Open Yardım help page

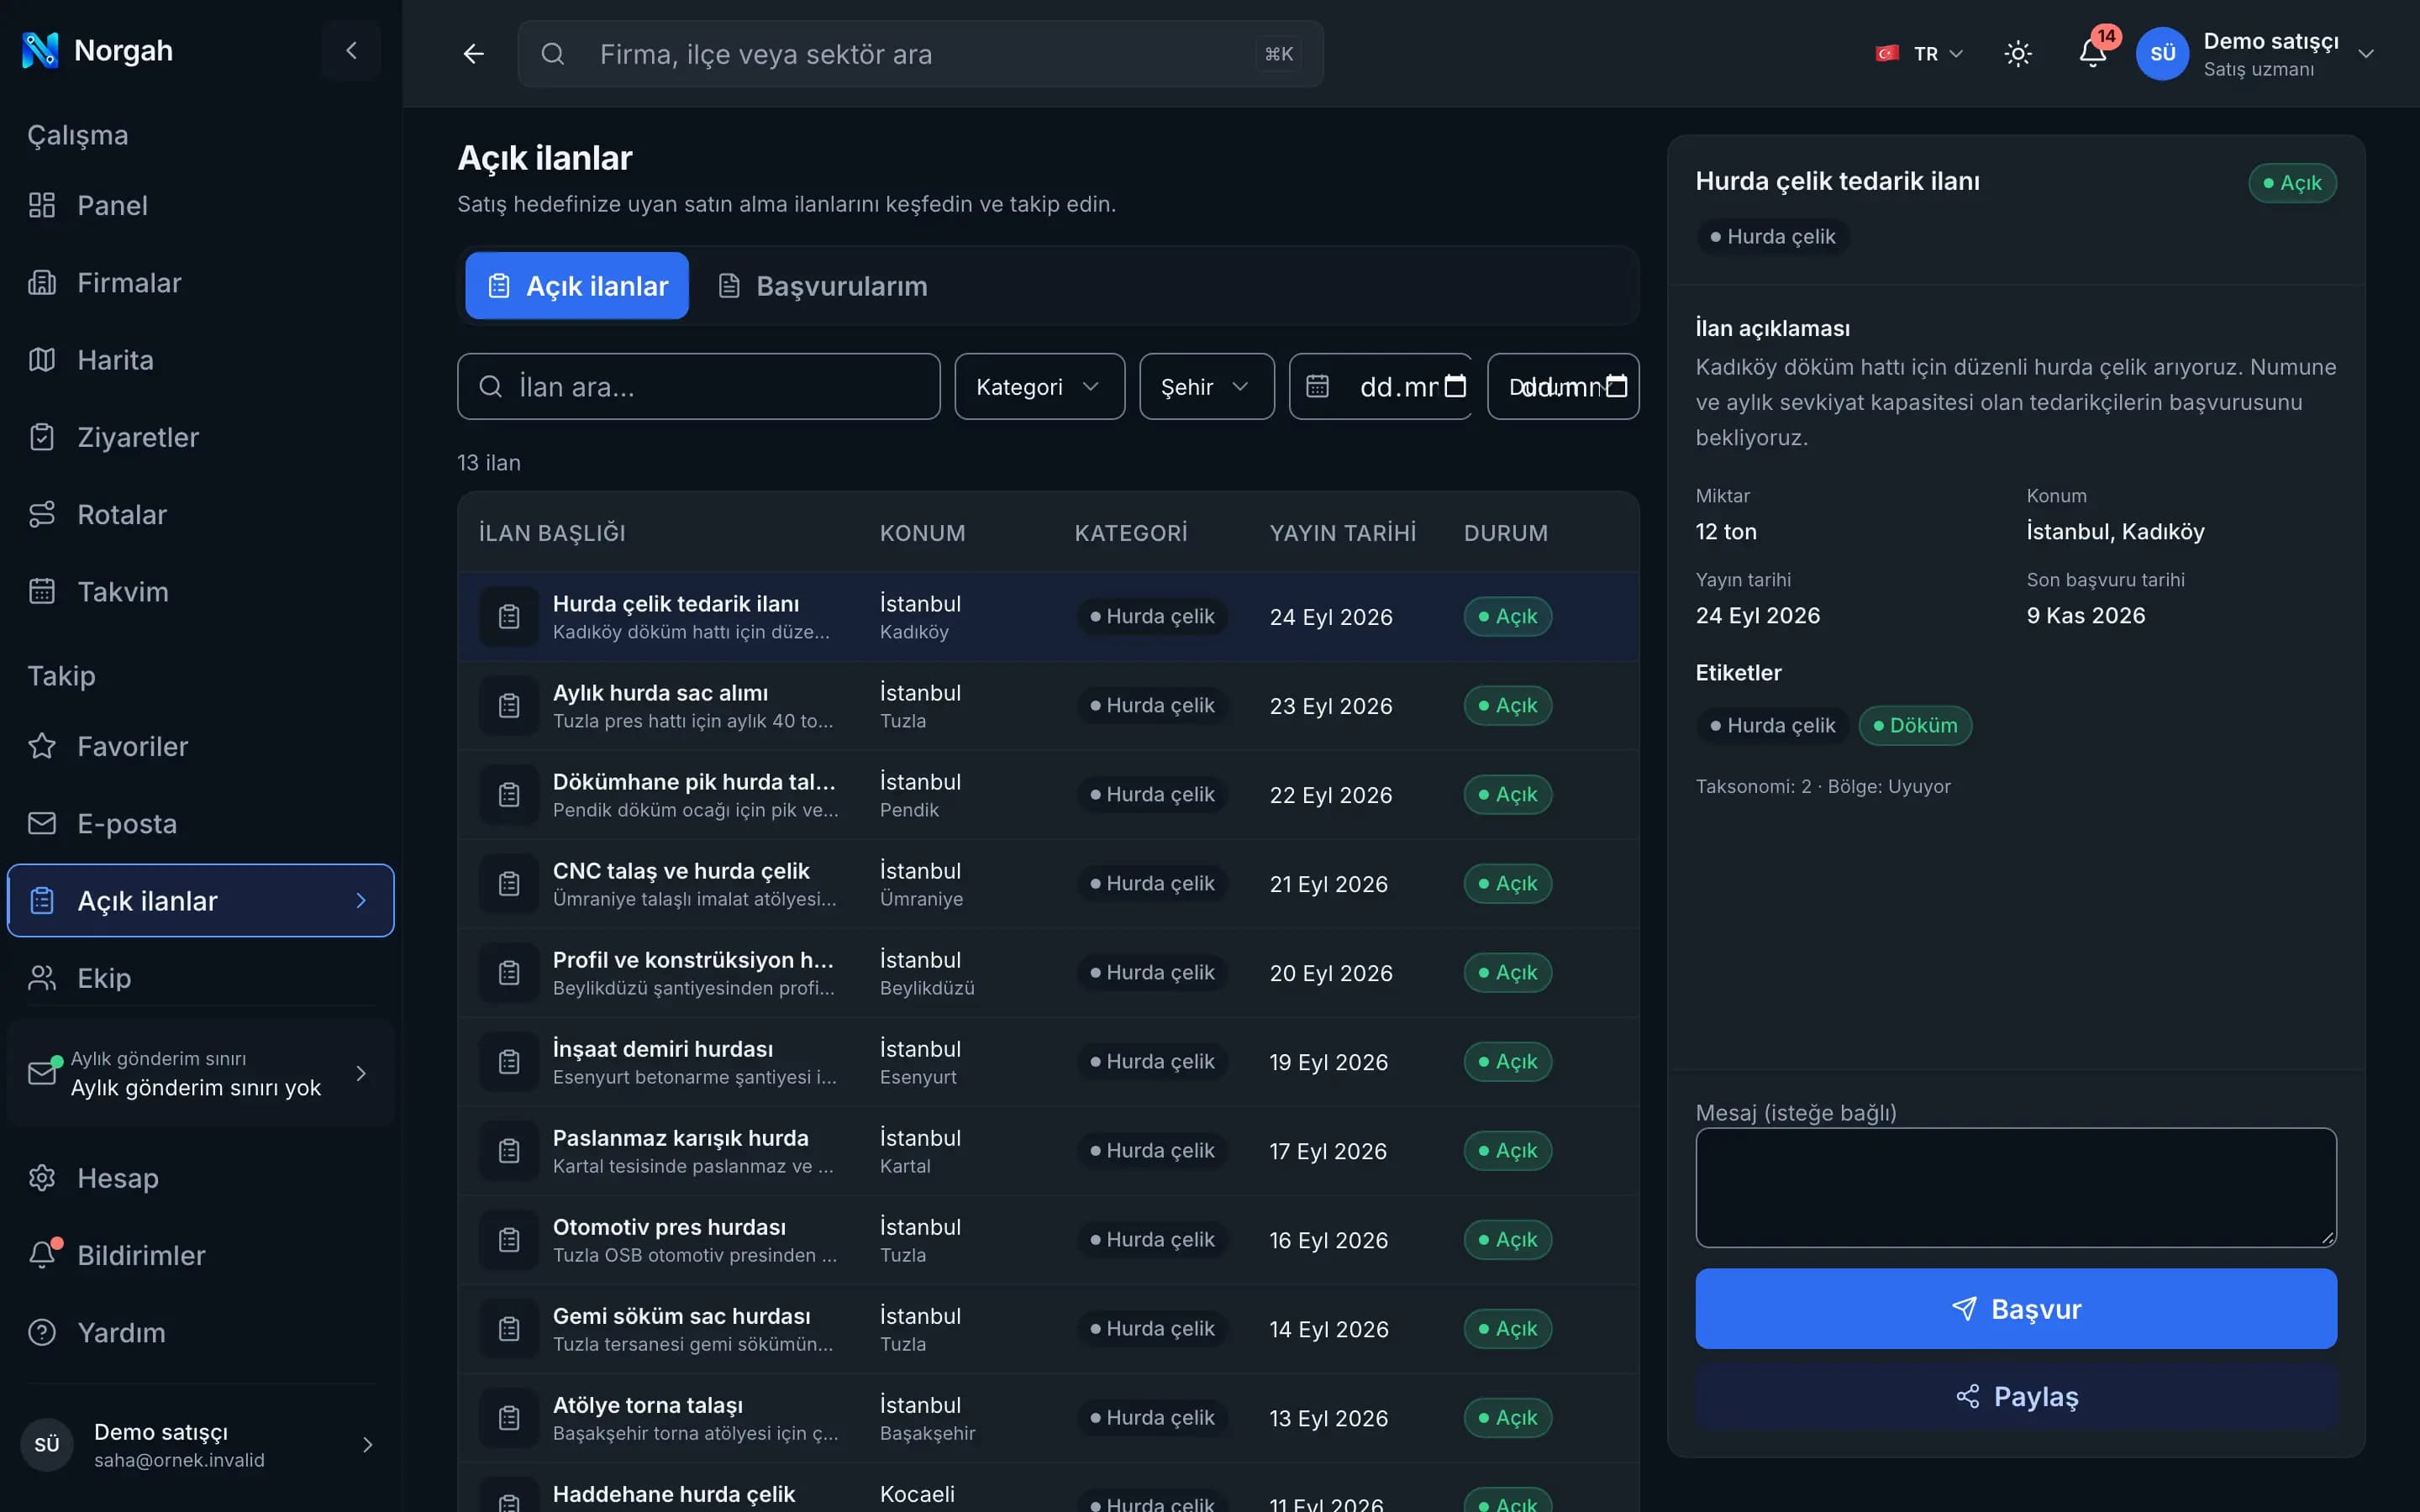200,1333
